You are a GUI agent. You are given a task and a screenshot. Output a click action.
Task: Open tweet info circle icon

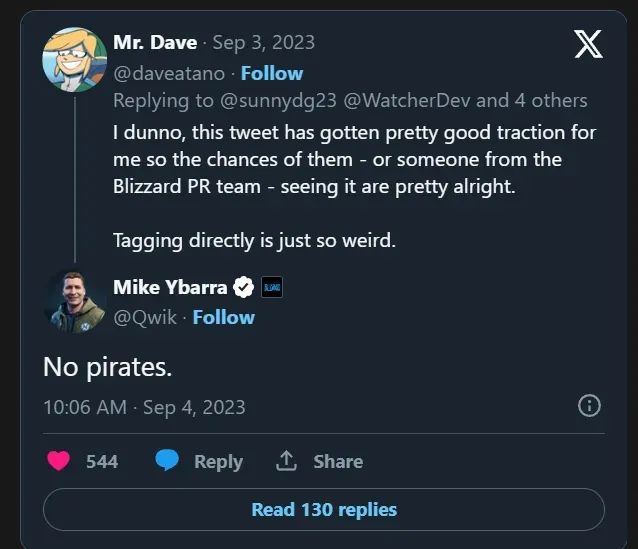pos(590,405)
